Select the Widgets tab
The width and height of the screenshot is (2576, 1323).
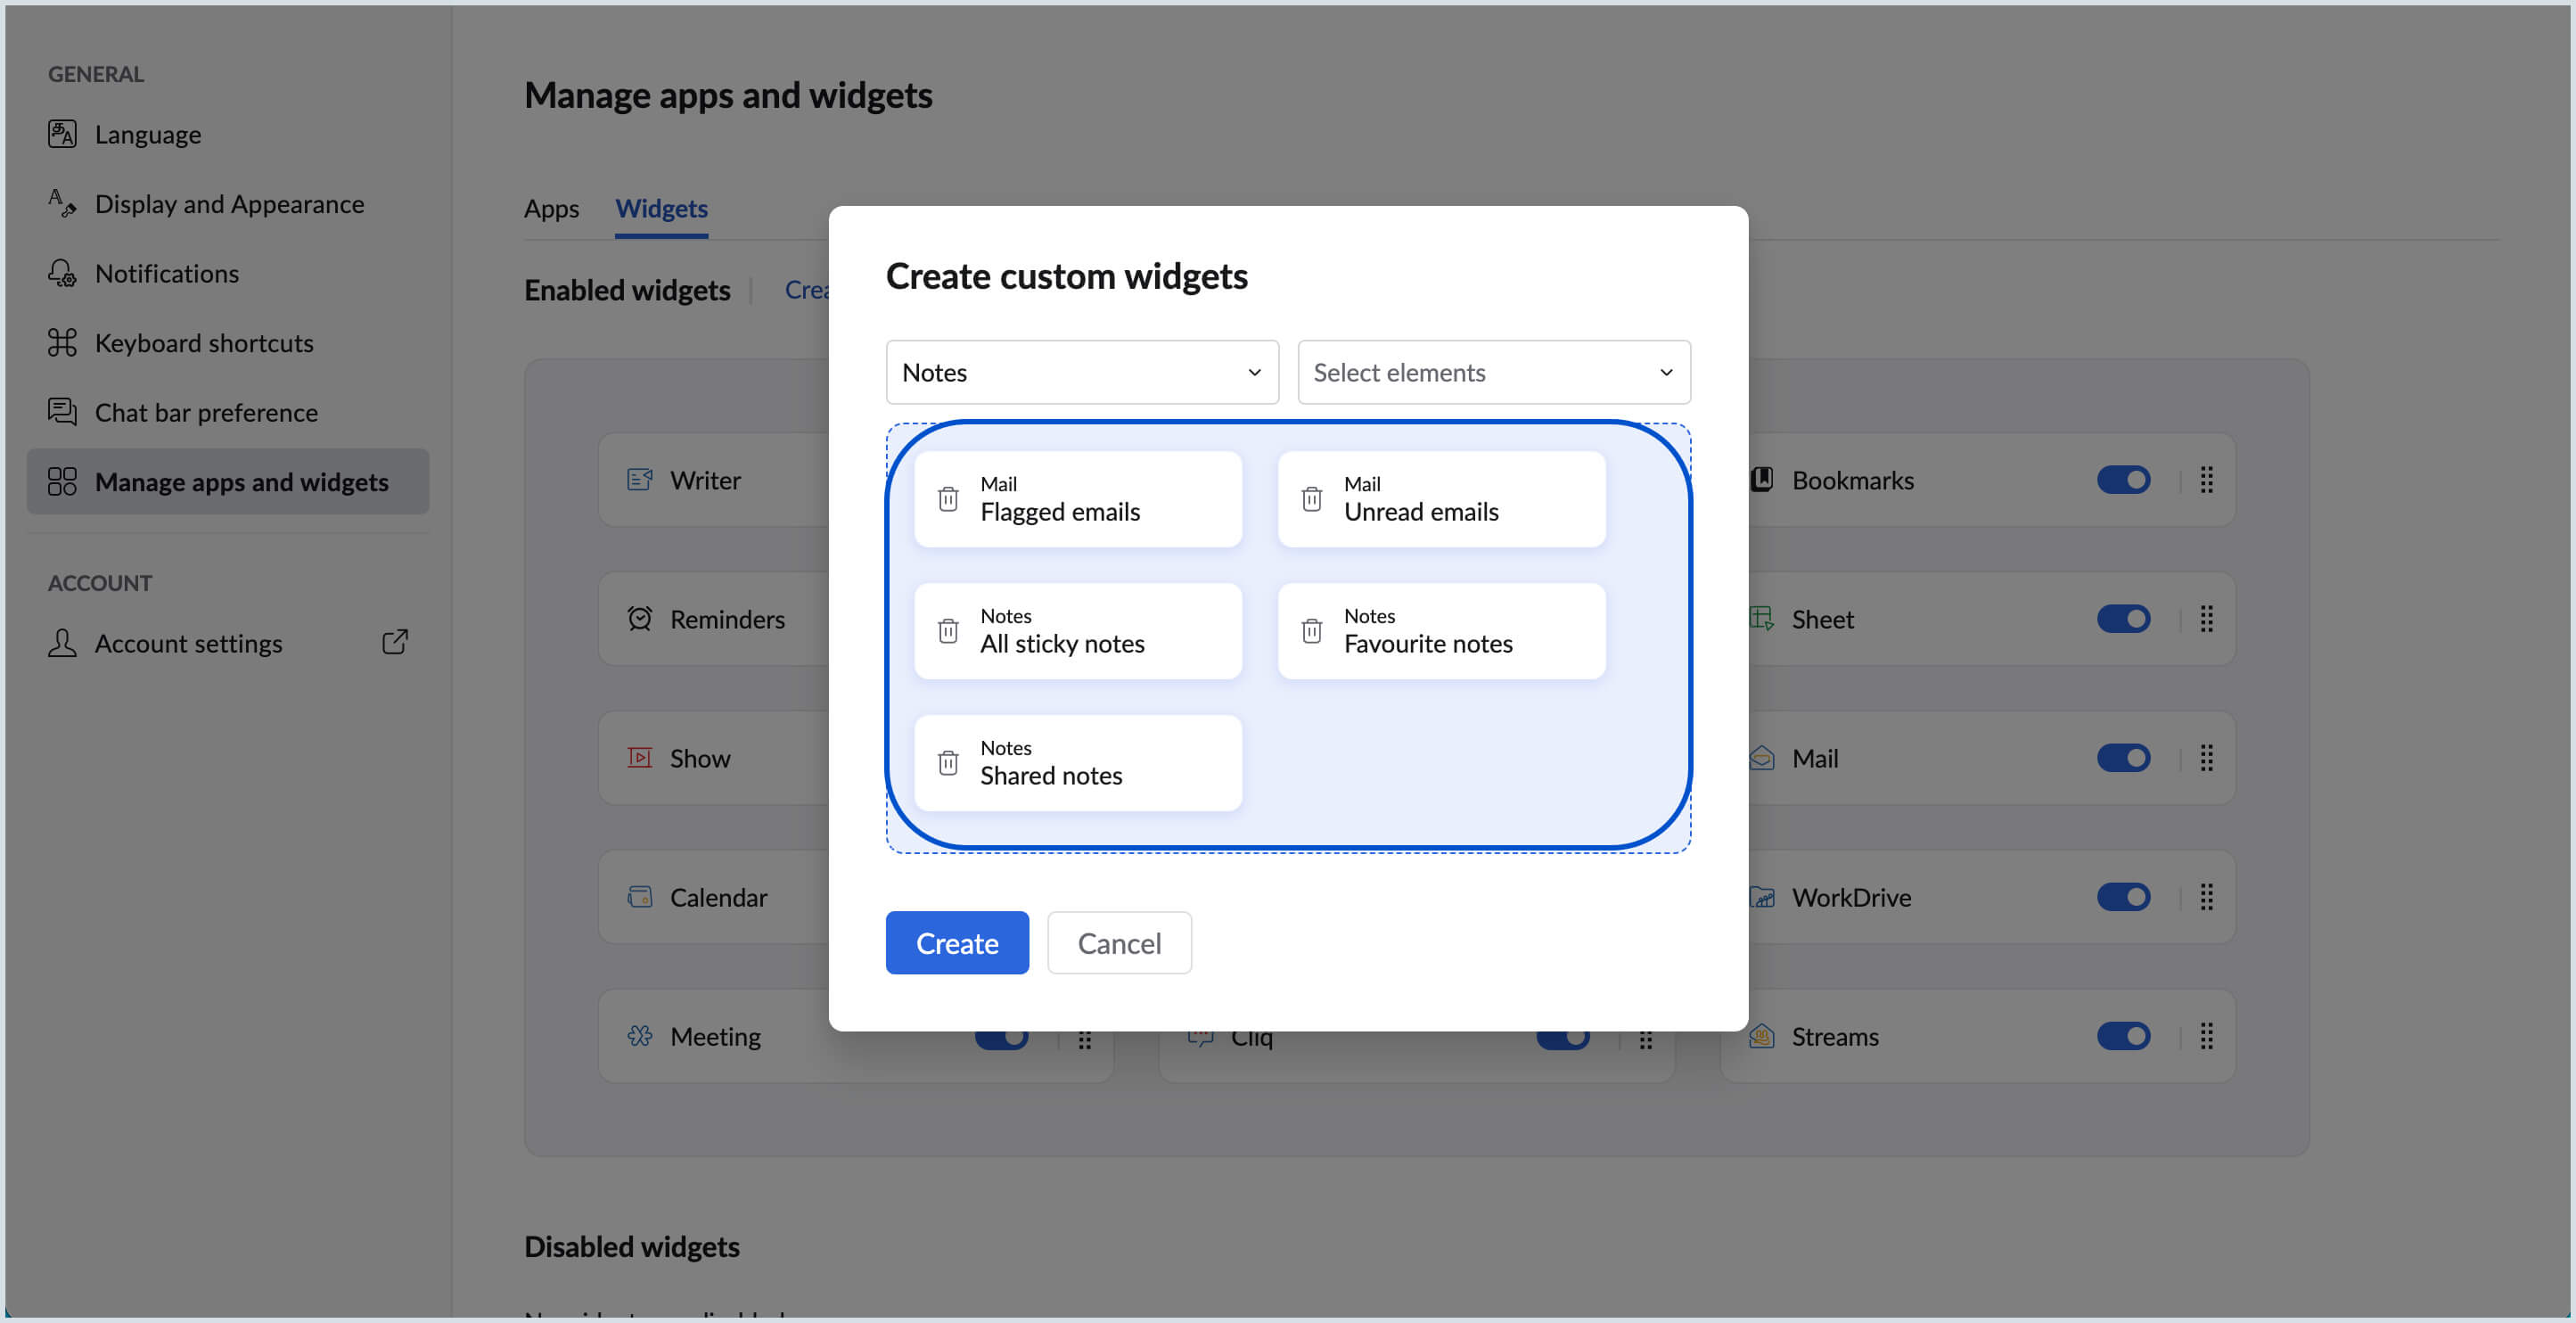pos(661,208)
